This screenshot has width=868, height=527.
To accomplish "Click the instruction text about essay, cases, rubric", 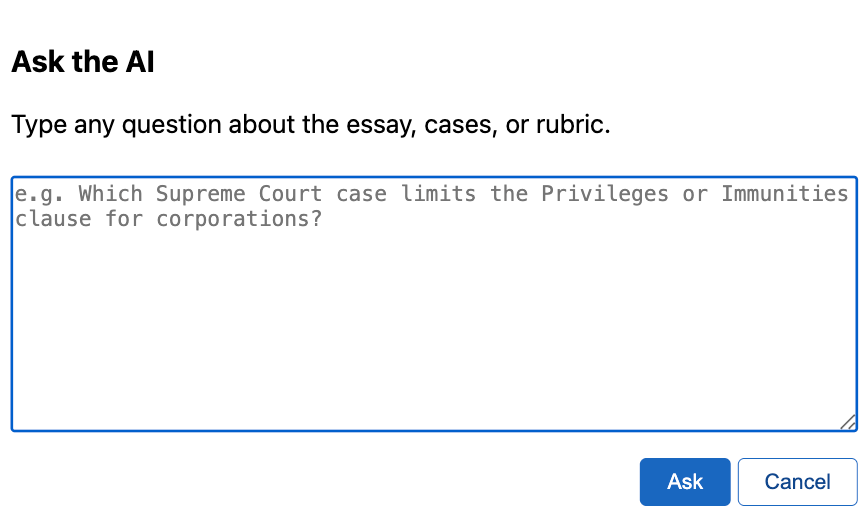I will (311, 124).
